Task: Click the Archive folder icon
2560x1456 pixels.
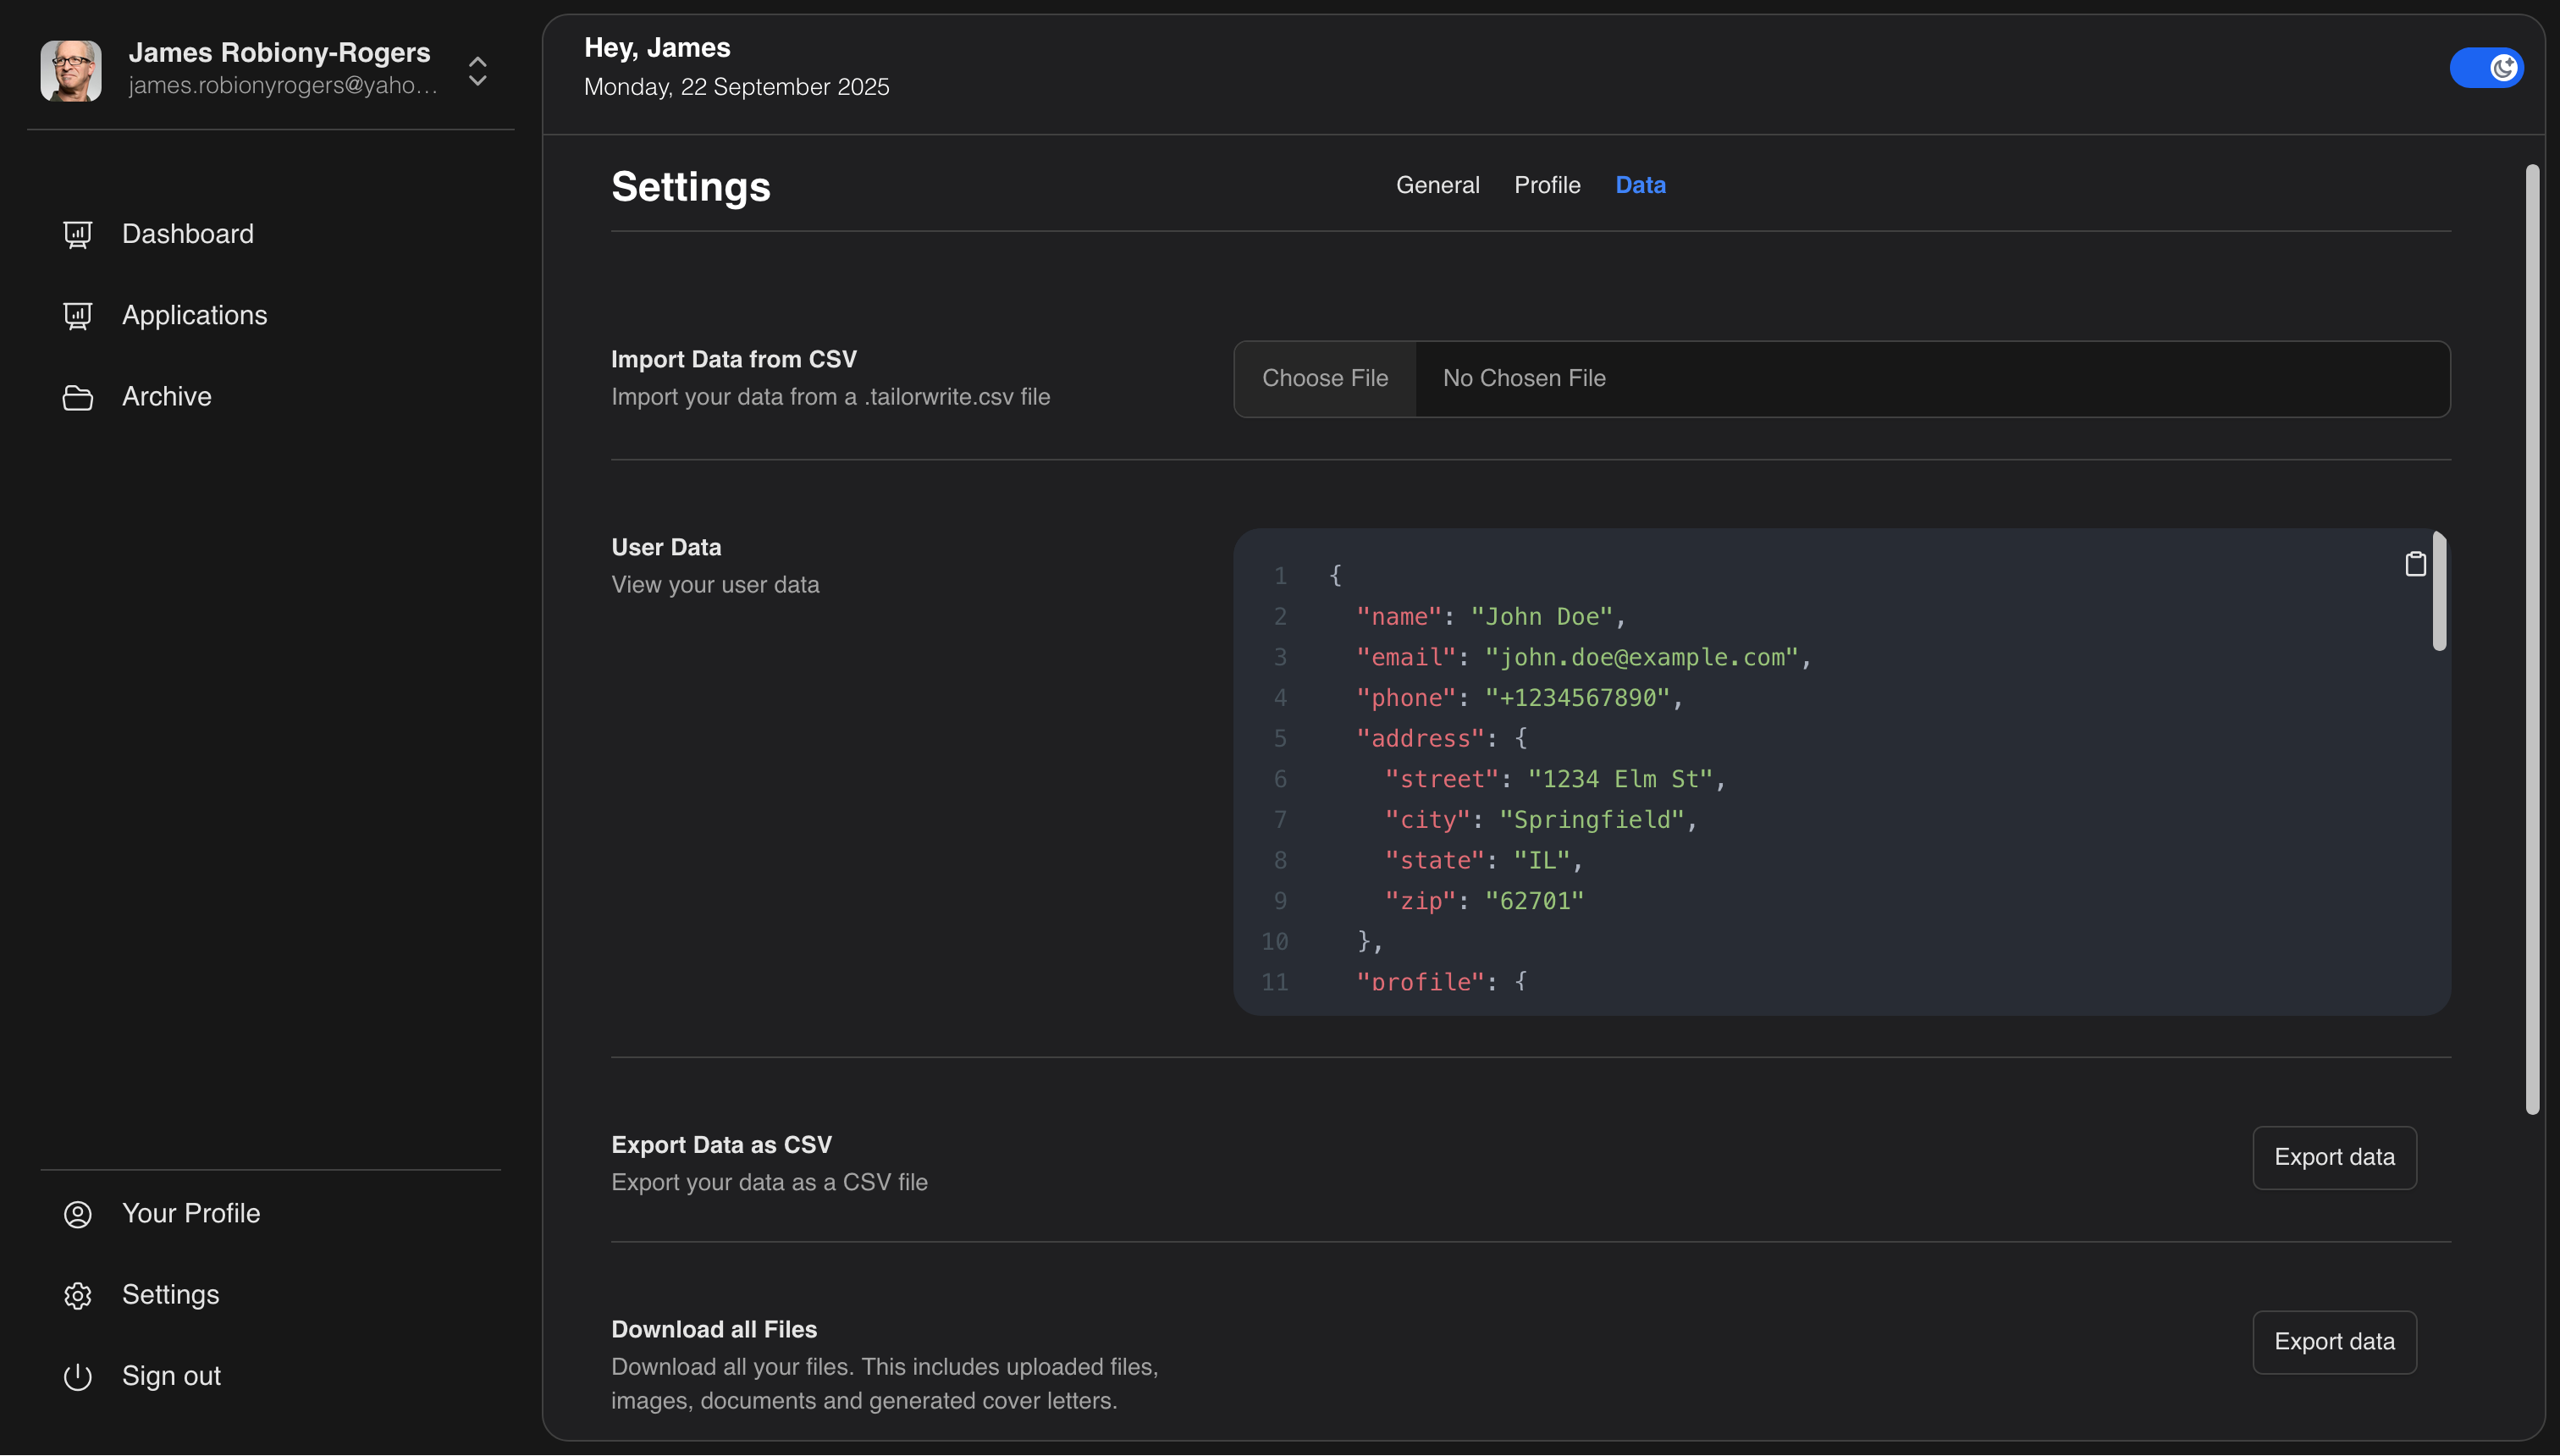Action: (x=78, y=397)
